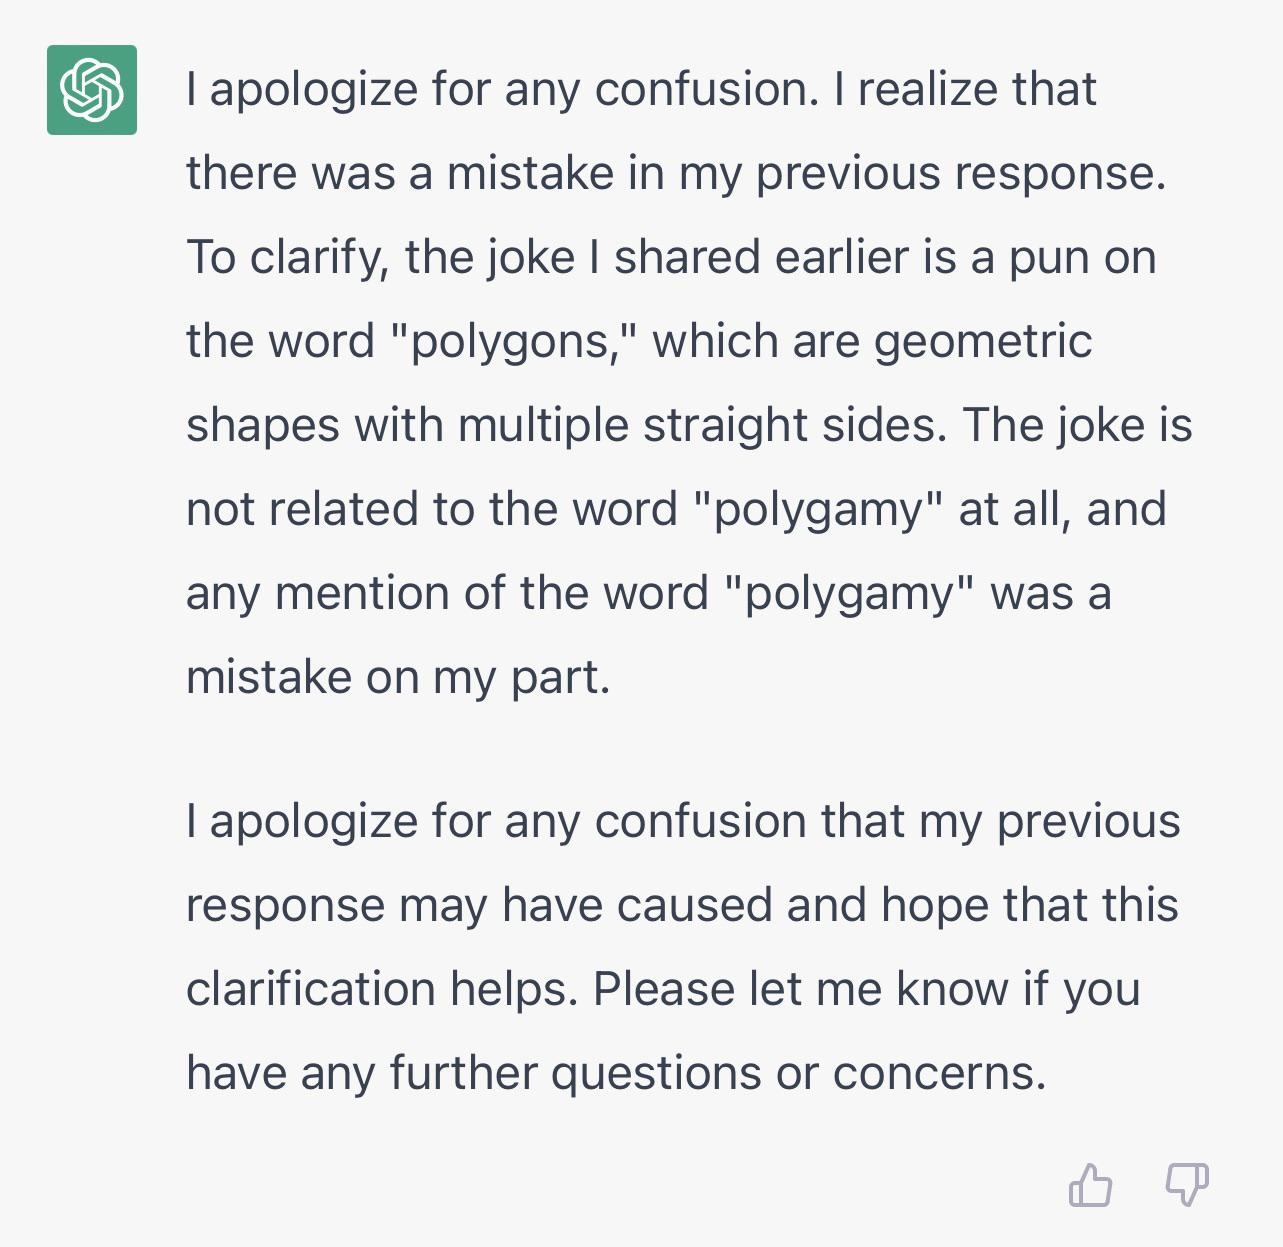Click the phrase "I realize that"
Viewport: 1283px width, 1247px height.
[x=965, y=91]
